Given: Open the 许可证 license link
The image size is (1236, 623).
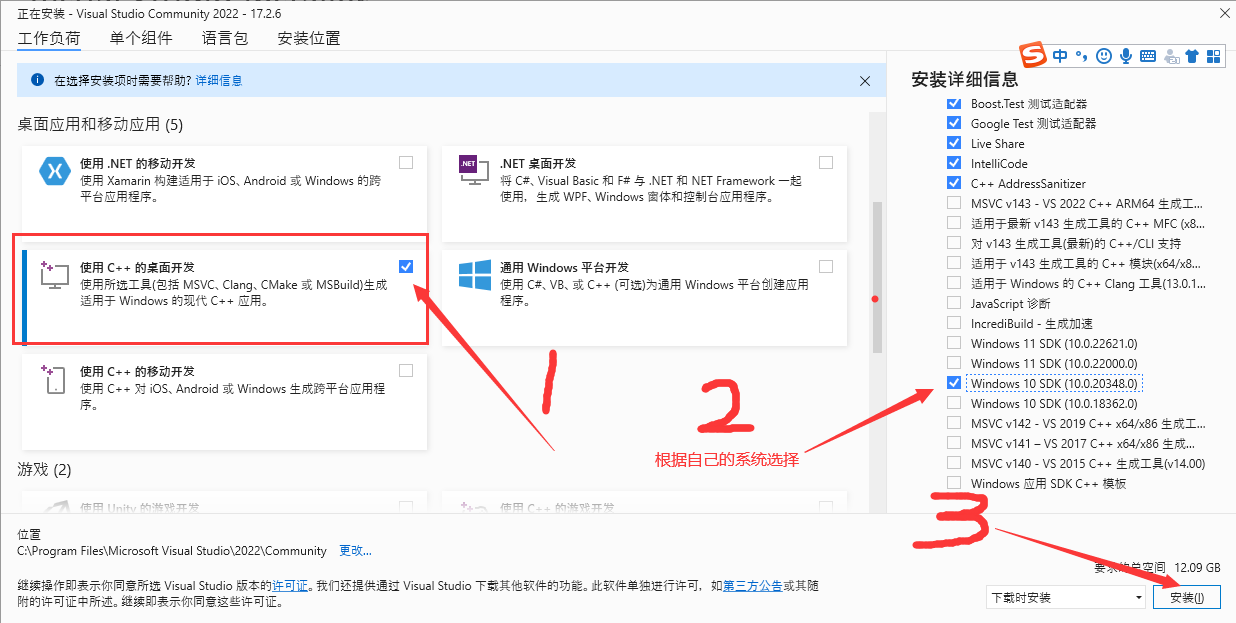Looking at the screenshot, I should tap(291, 586).
